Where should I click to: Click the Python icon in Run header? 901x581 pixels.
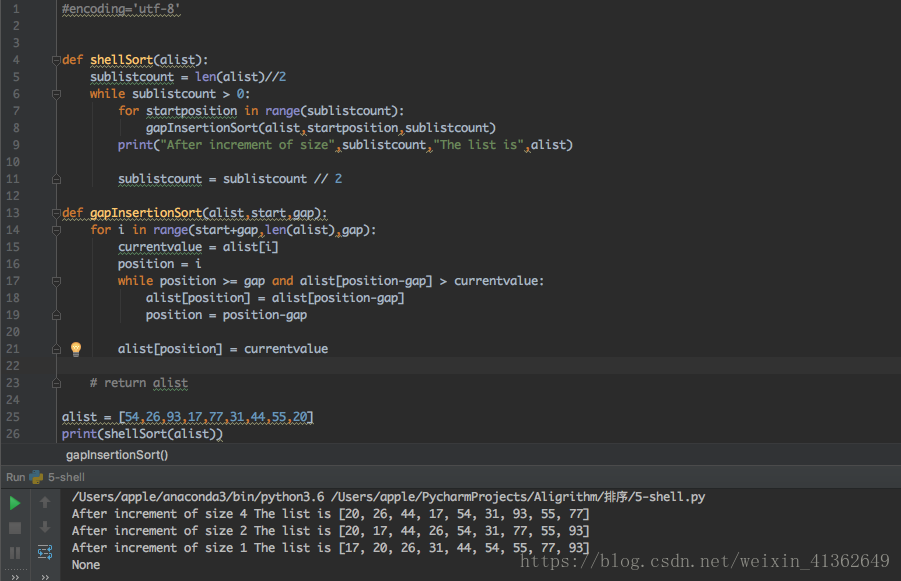coord(36,477)
